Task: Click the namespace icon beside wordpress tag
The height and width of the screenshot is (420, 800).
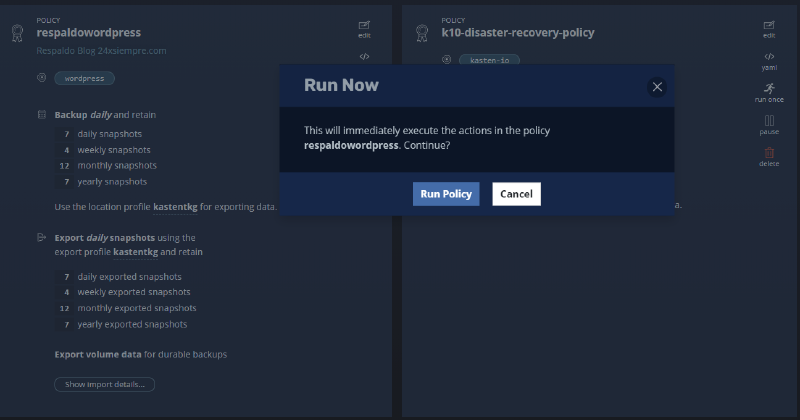Action: click(42, 78)
